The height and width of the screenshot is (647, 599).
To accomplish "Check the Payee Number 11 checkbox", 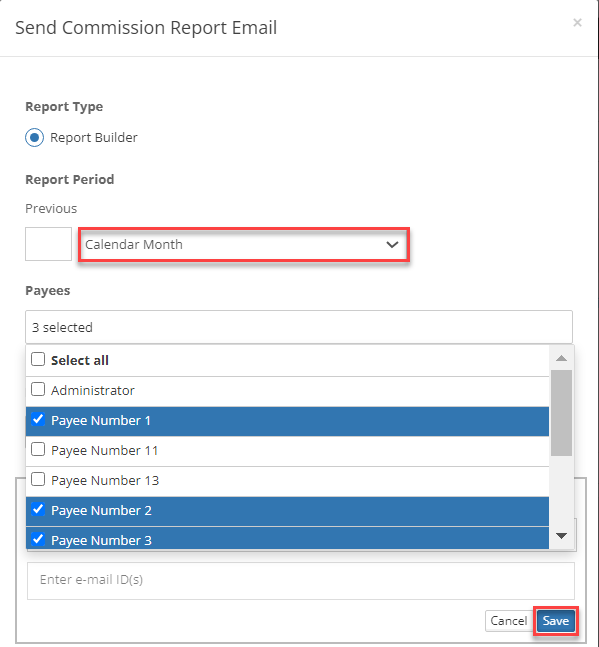I will [38, 449].
